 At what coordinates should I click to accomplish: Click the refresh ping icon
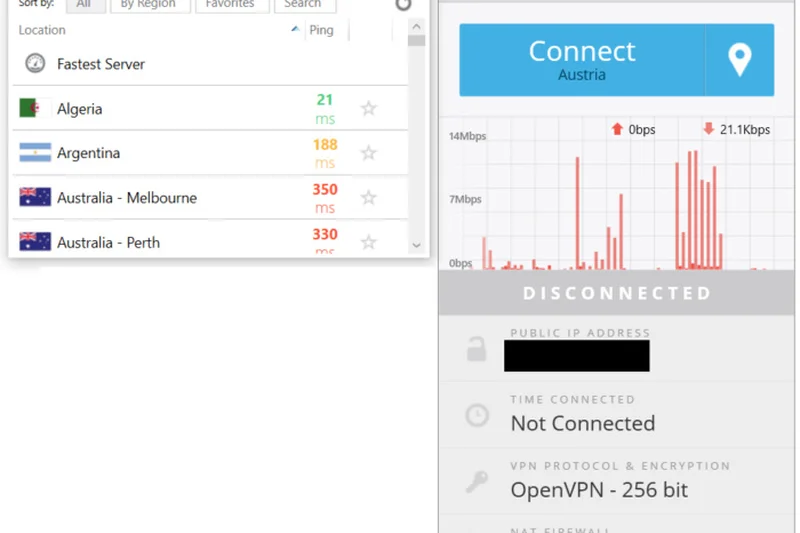[403, 4]
